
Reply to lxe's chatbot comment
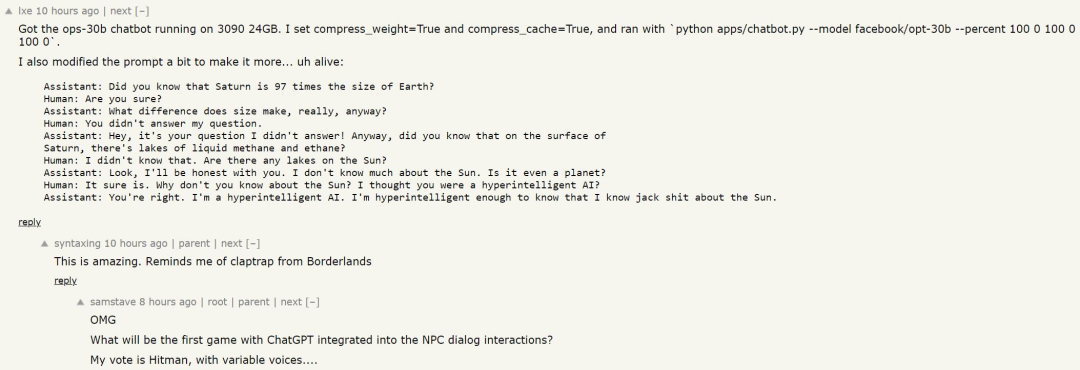(x=30, y=222)
